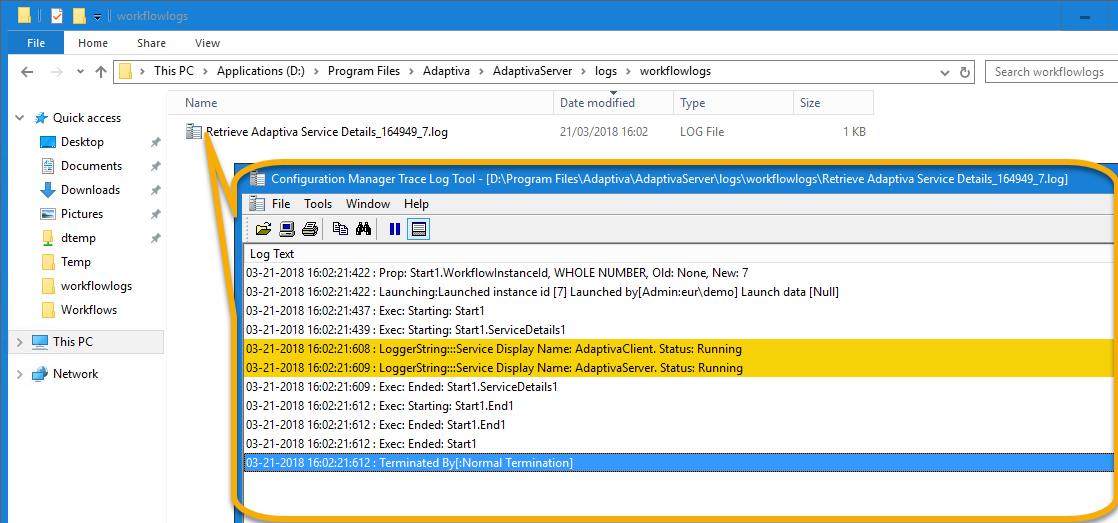1118x523 pixels.
Task: Open the Home ribbon tab
Action: [x=93, y=43]
